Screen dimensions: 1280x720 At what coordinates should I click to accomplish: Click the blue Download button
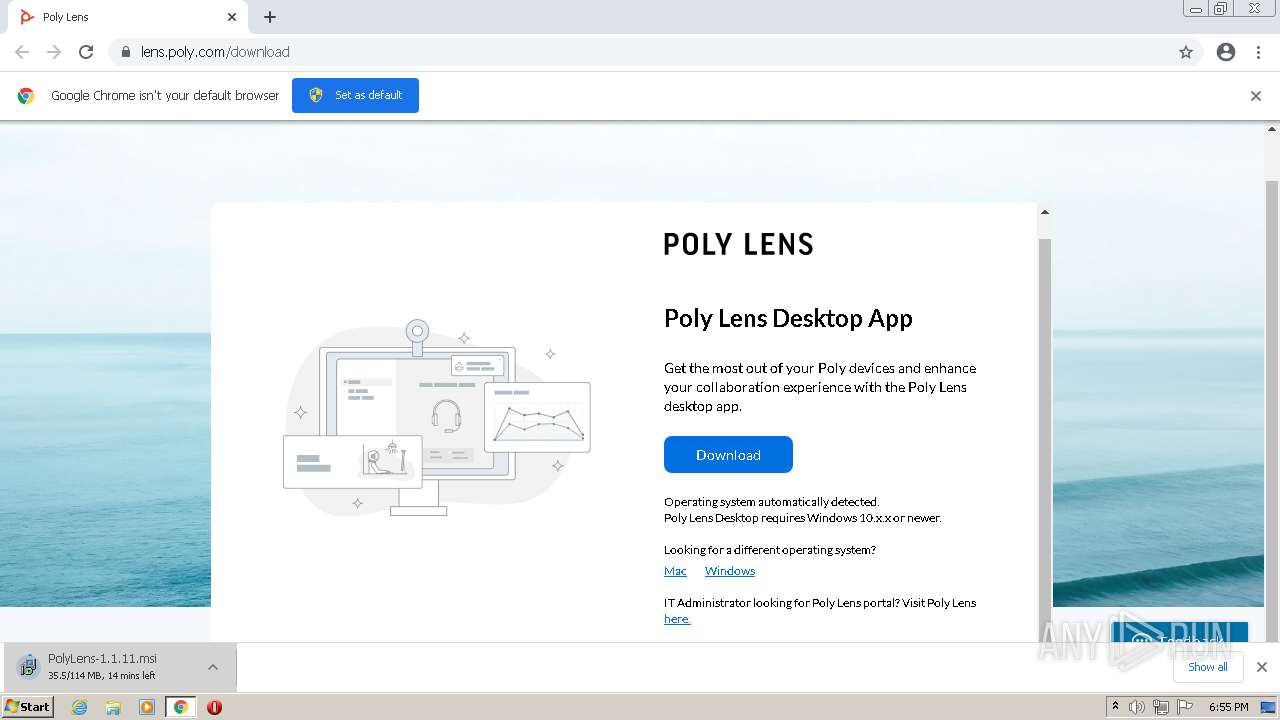pos(728,454)
